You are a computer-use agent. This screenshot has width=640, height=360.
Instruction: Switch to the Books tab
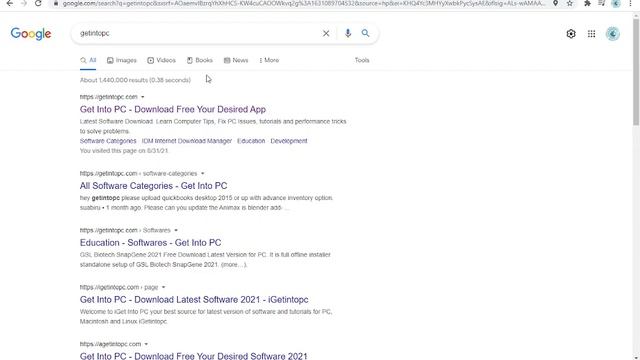coord(200,60)
